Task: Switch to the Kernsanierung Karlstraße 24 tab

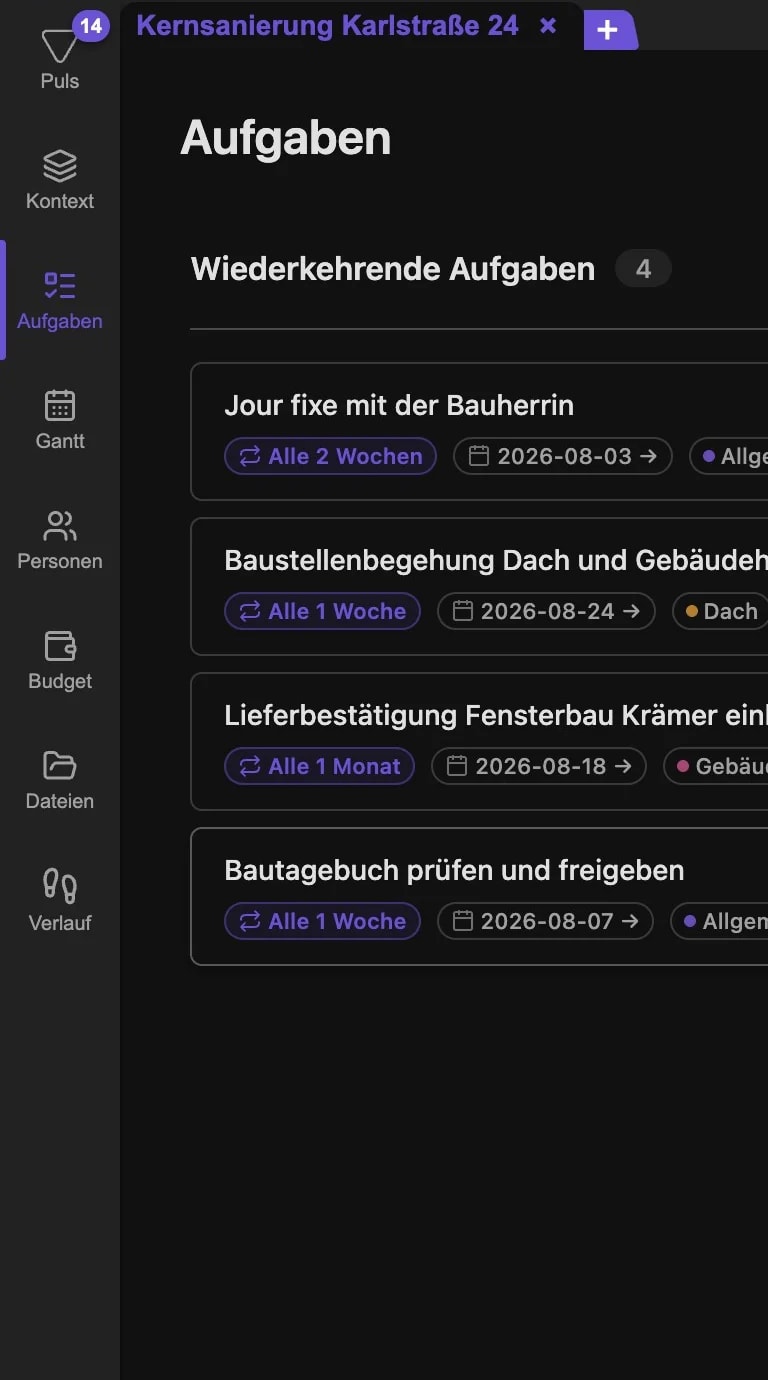Action: 328,26
